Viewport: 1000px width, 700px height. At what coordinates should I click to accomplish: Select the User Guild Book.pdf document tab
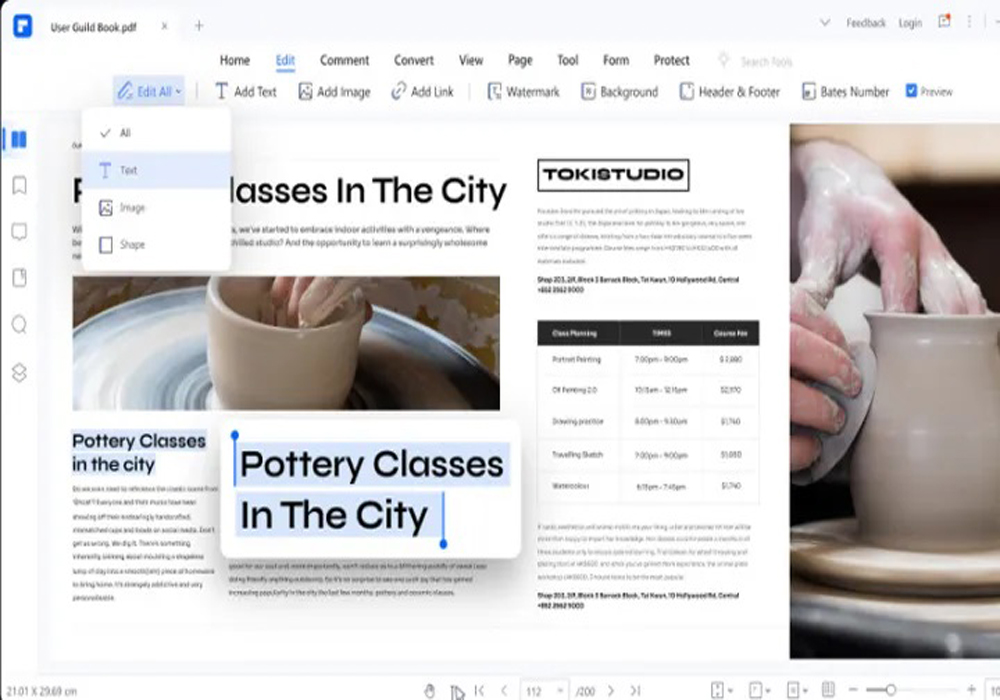94,27
